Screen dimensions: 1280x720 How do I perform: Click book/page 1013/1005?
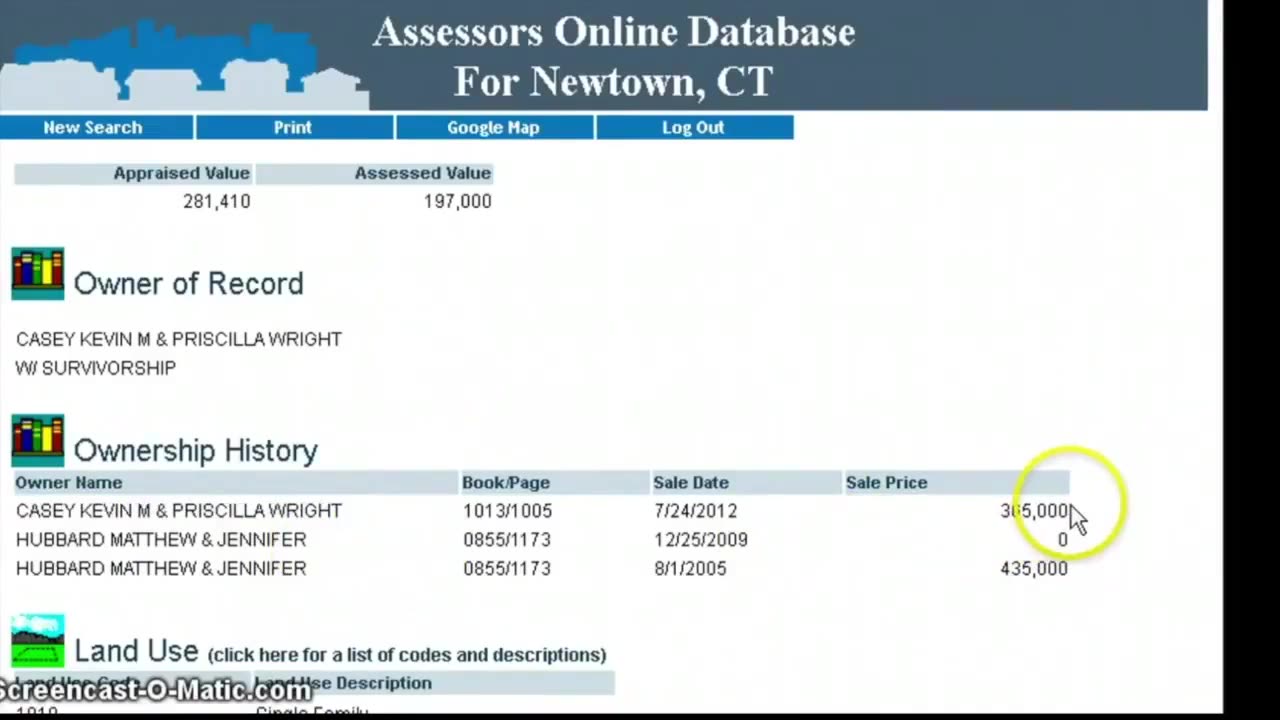point(507,511)
